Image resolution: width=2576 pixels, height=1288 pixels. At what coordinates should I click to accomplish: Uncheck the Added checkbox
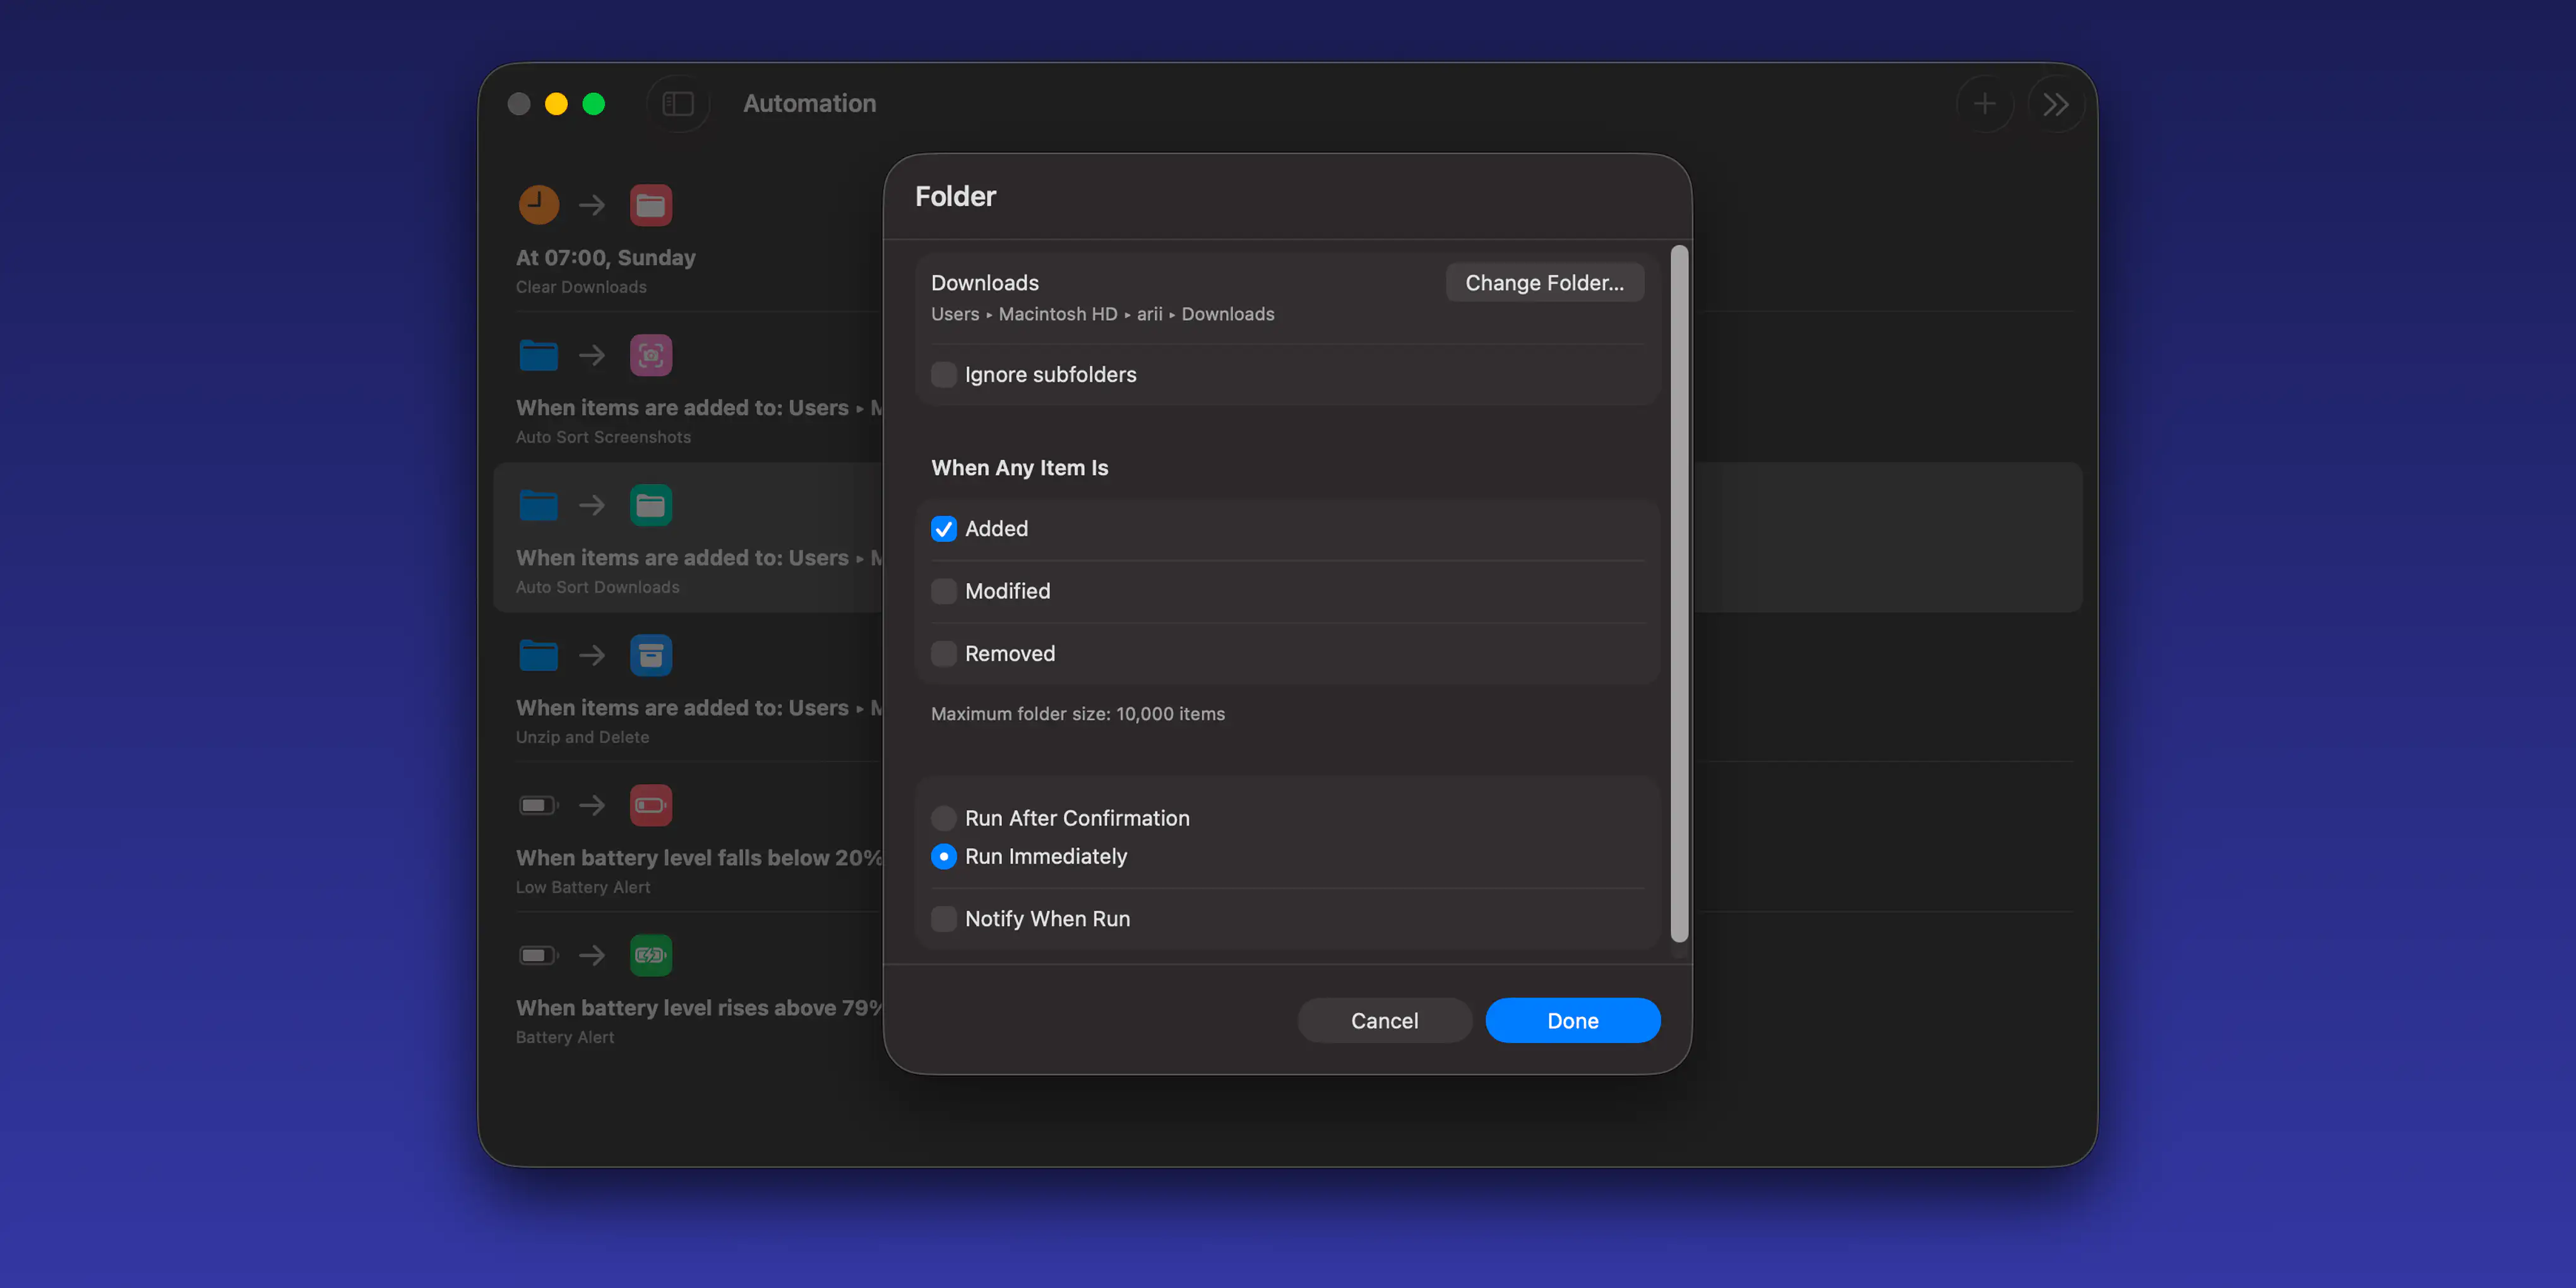pyautogui.click(x=943, y=528)
